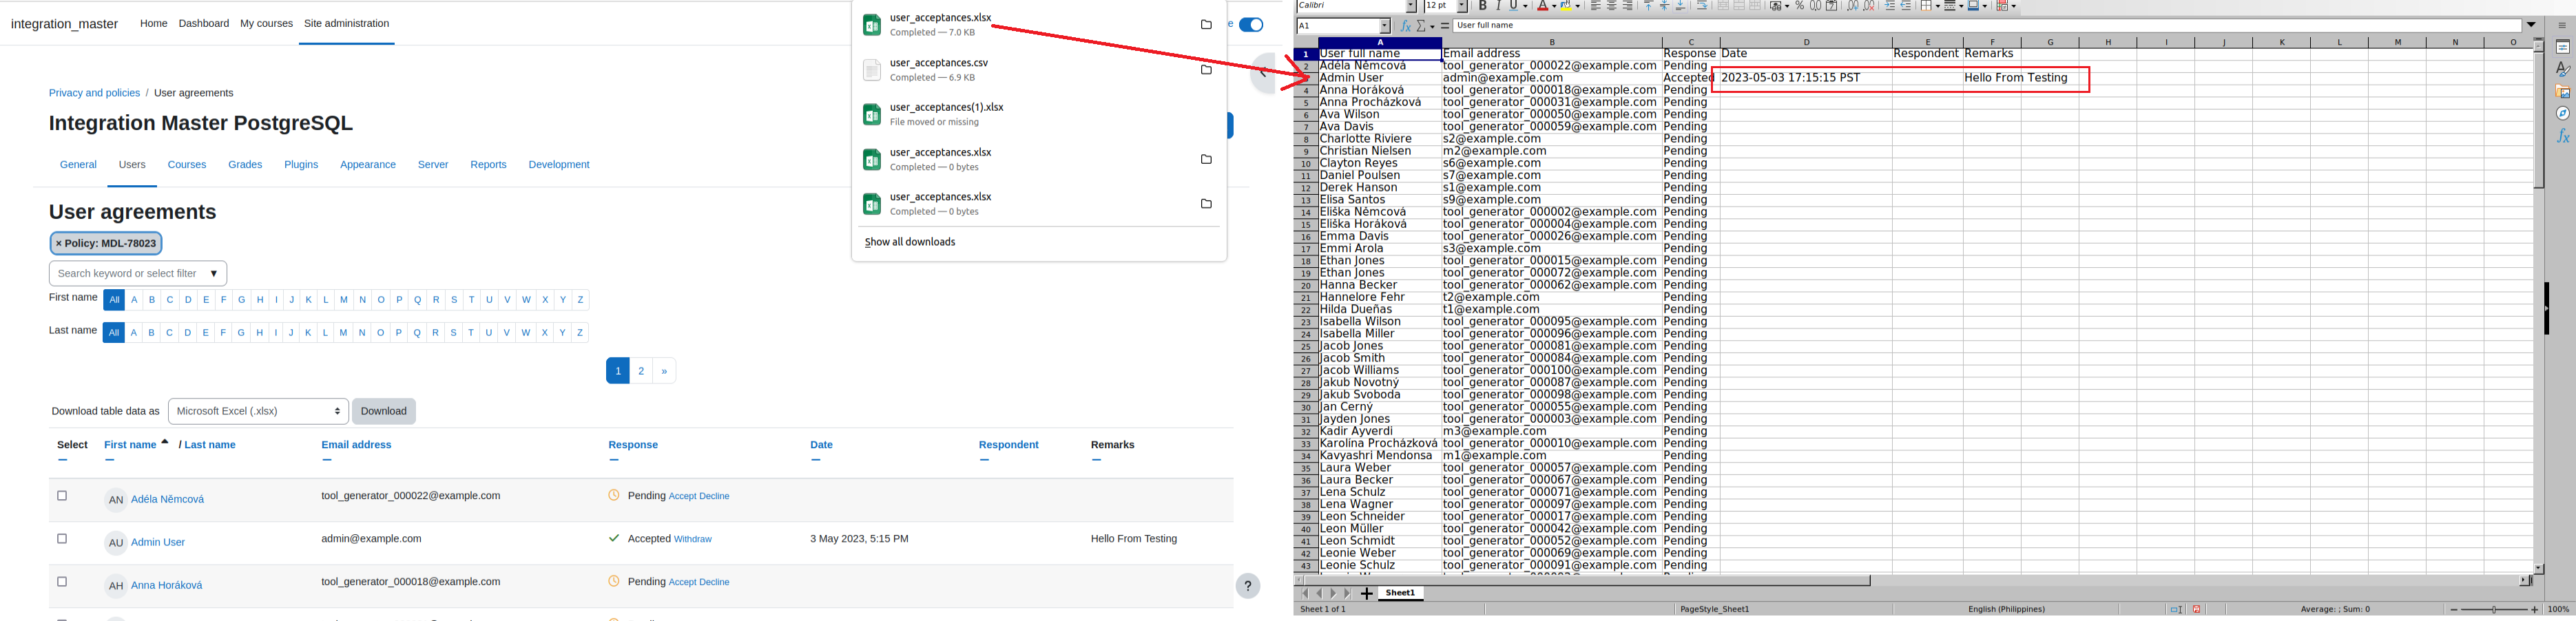Open the sidebar Styles deck
Screen dimensions: 2576x621
click(x=2563, y=69)
